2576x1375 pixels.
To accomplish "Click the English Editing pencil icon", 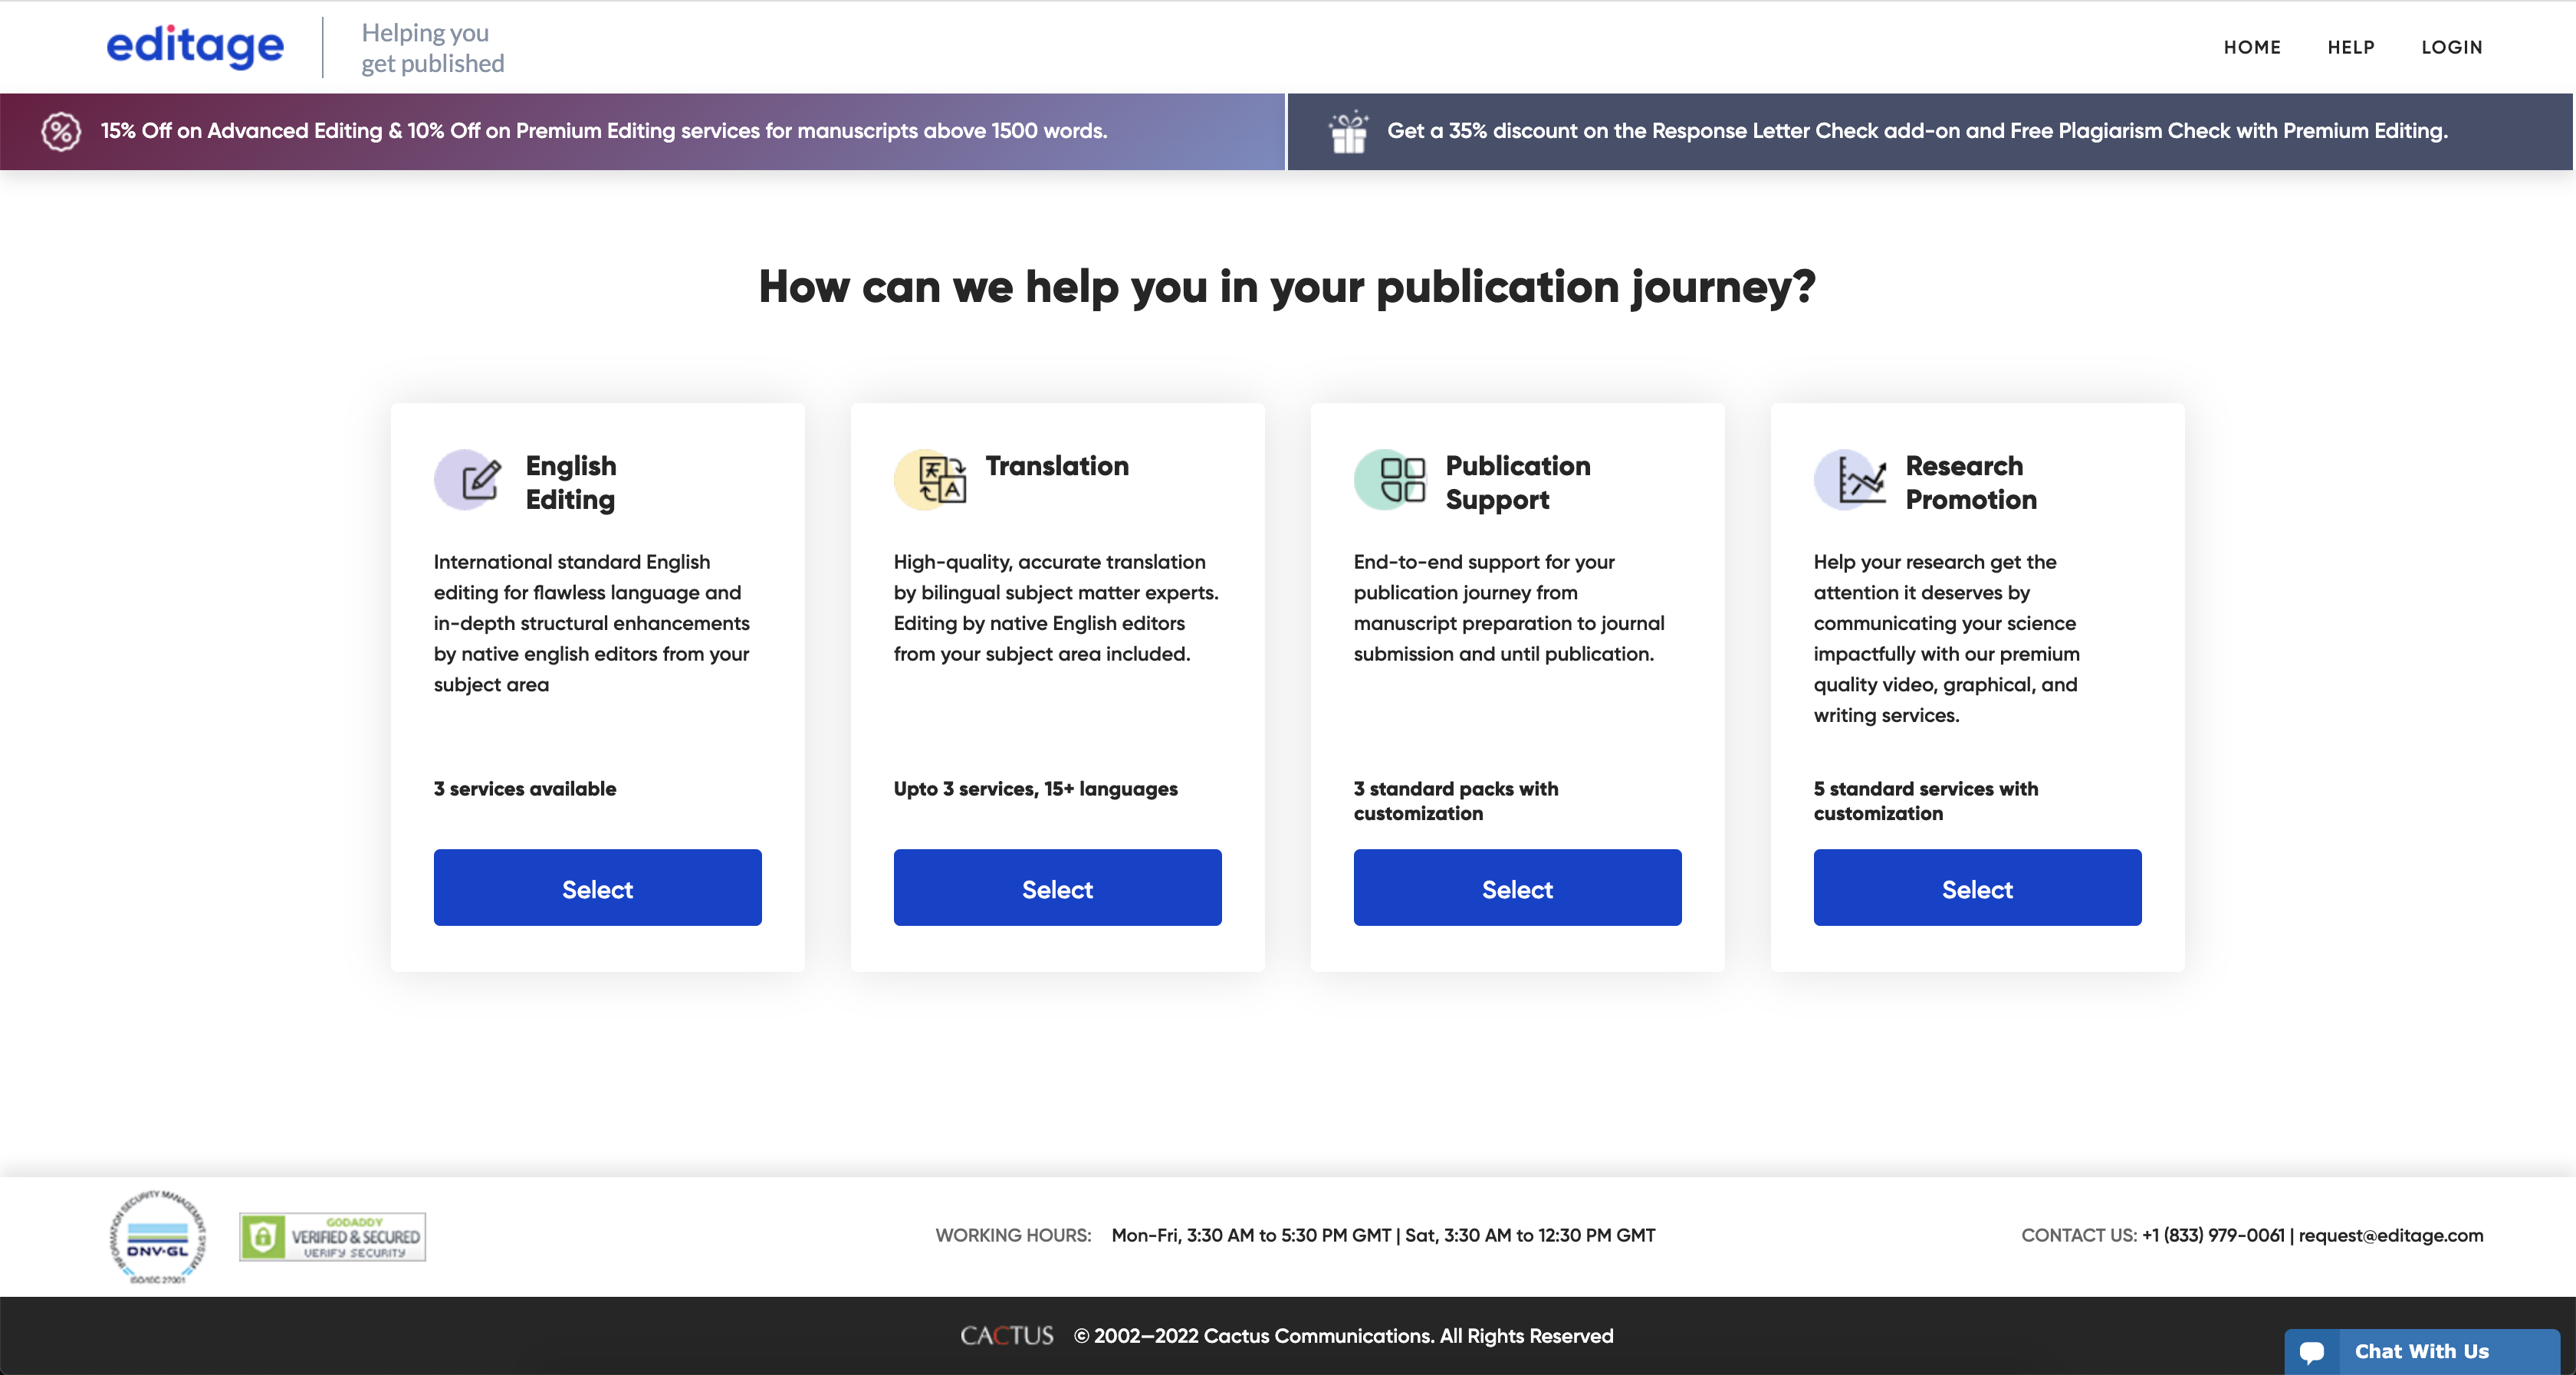I will click(468, 480).
